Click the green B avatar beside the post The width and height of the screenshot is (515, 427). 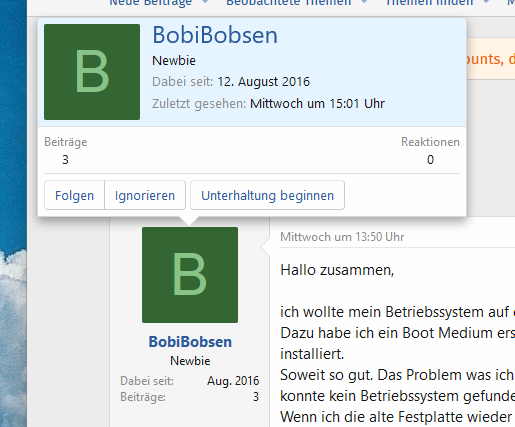[190, 275]
